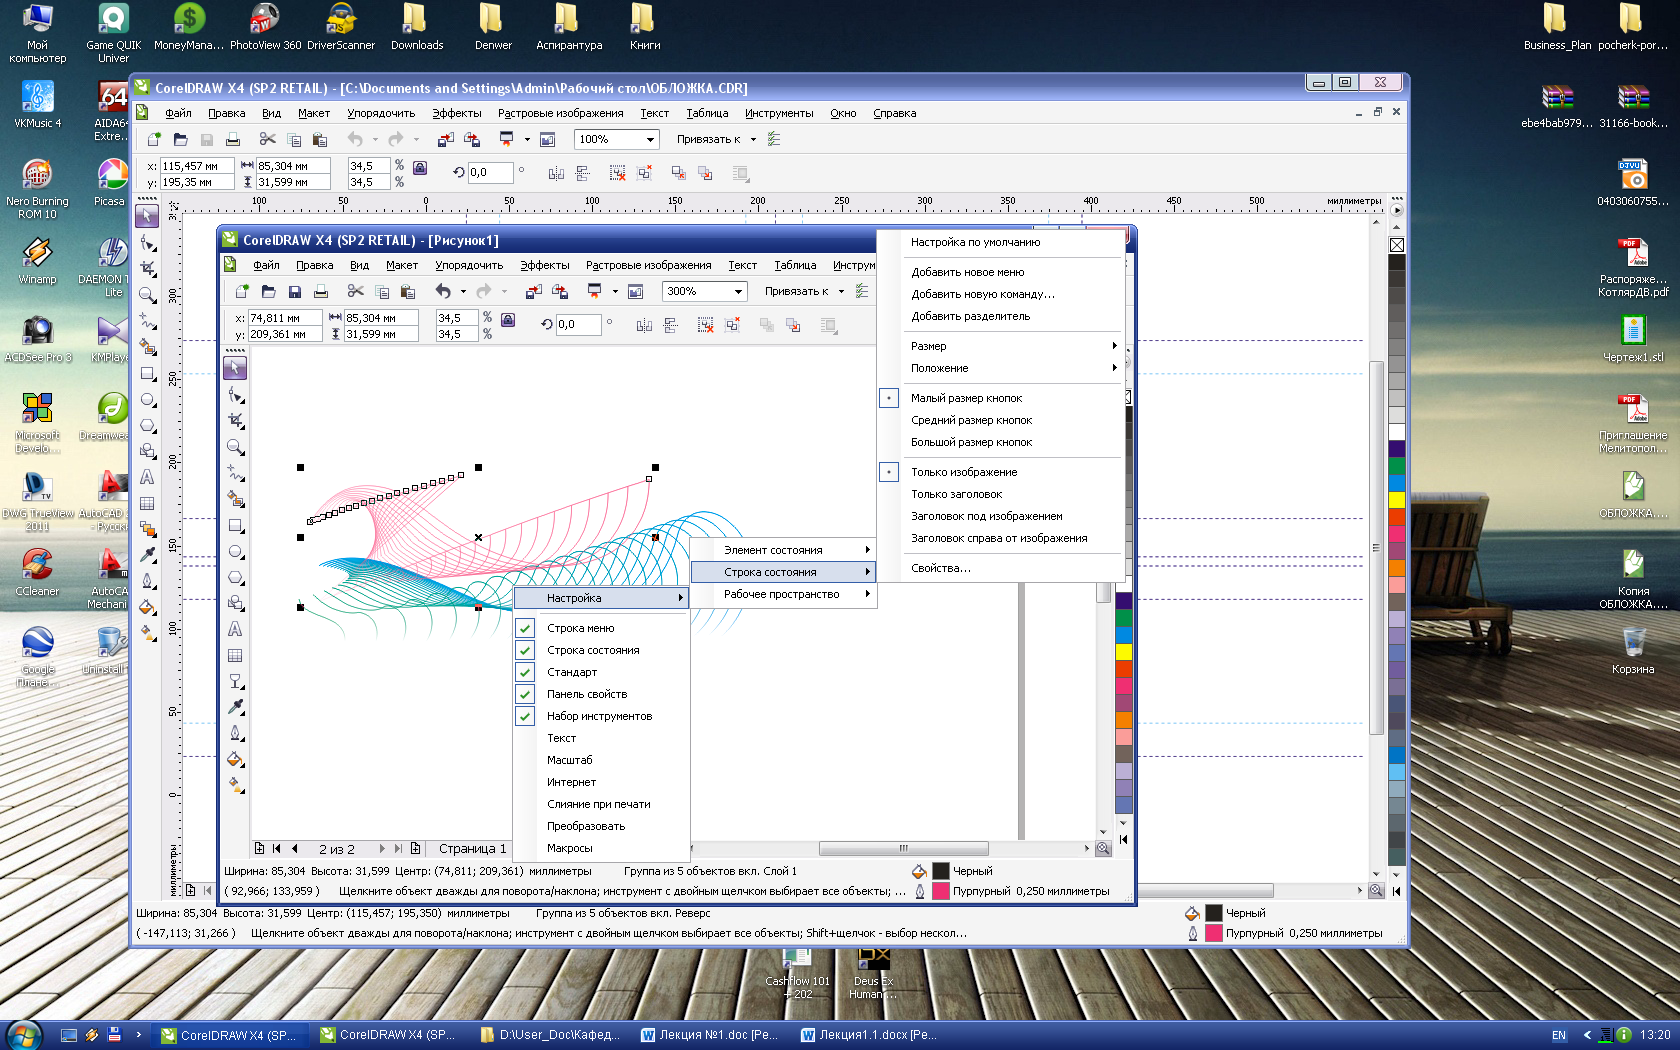Uncheck Панель свойств checkbox
The image size is (1680, 1050).
[x=525, y=694]
